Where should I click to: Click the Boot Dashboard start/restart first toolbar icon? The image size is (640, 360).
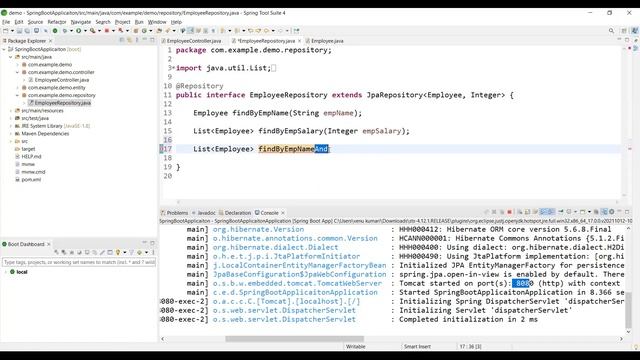[x=56, y=252]
